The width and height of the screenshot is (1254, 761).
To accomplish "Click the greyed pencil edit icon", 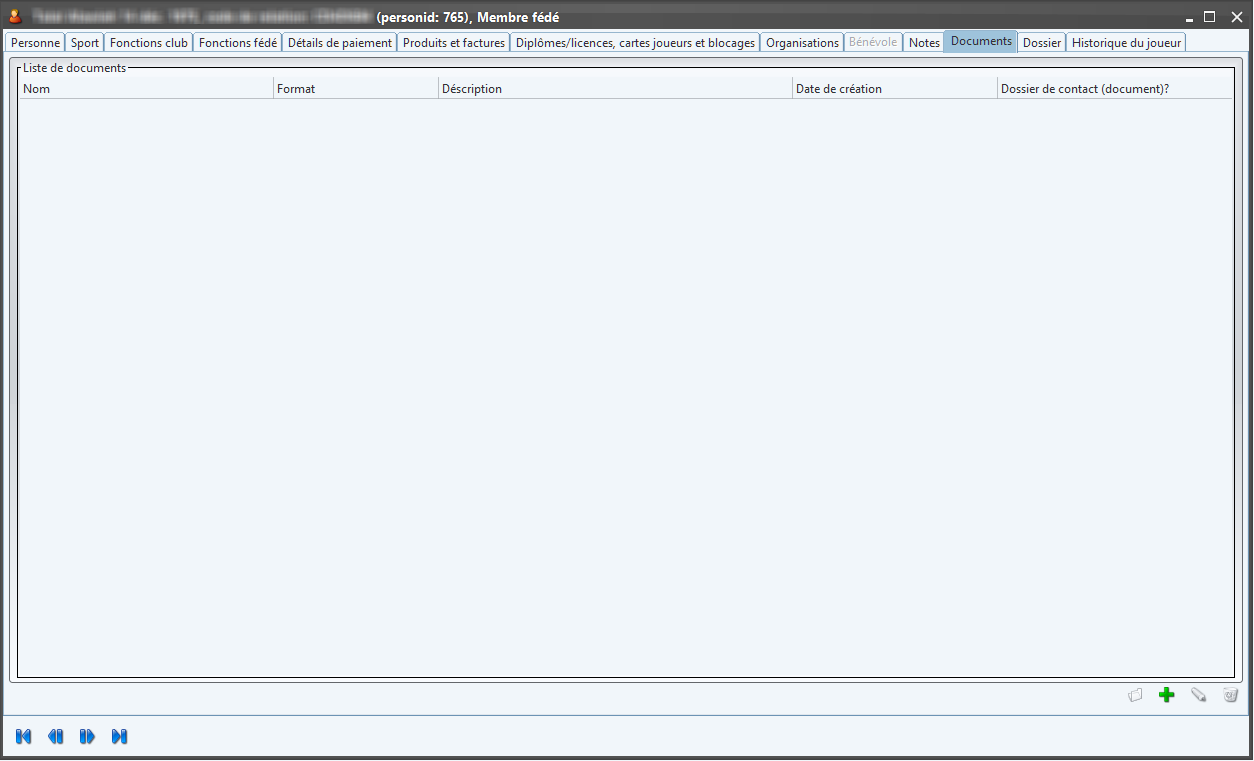I will tap(1198, 695).
